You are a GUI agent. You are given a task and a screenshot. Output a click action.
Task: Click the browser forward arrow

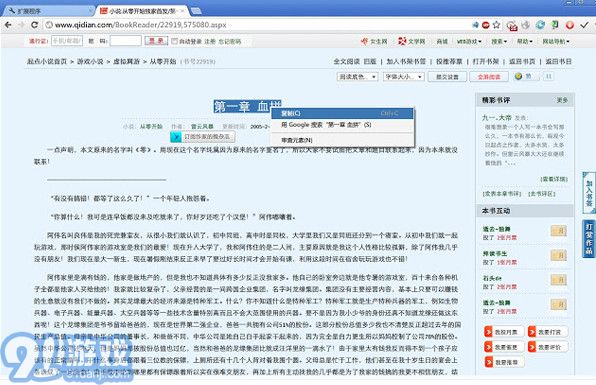21,25
